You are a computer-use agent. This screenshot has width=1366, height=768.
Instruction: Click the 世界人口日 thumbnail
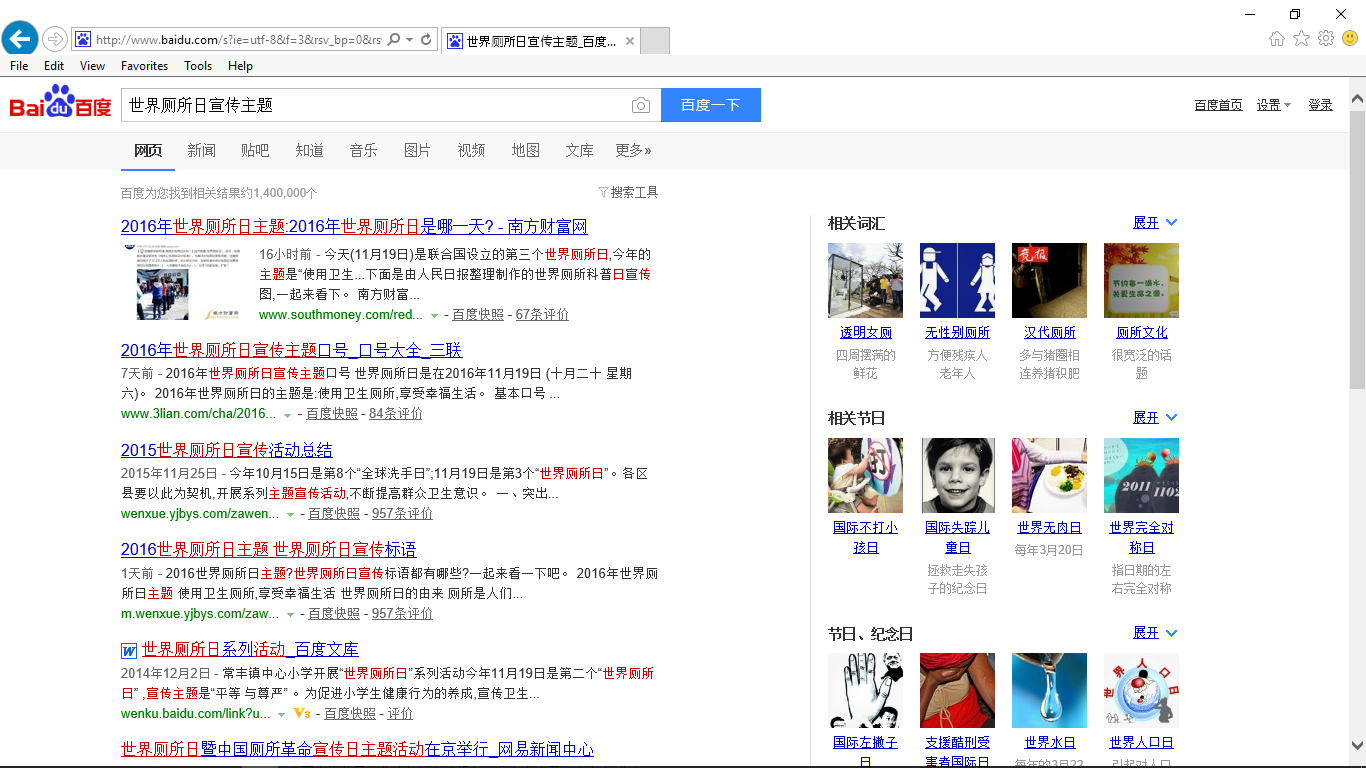pos(1141,690)
